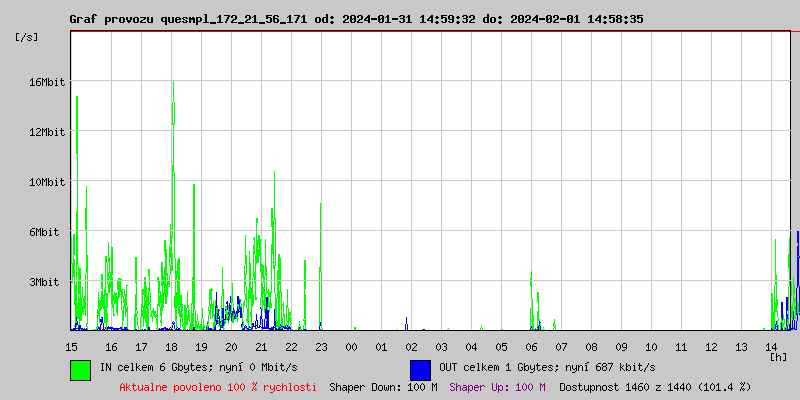Click the graph title 'Graf provozu' text

(x=112, y=19)
